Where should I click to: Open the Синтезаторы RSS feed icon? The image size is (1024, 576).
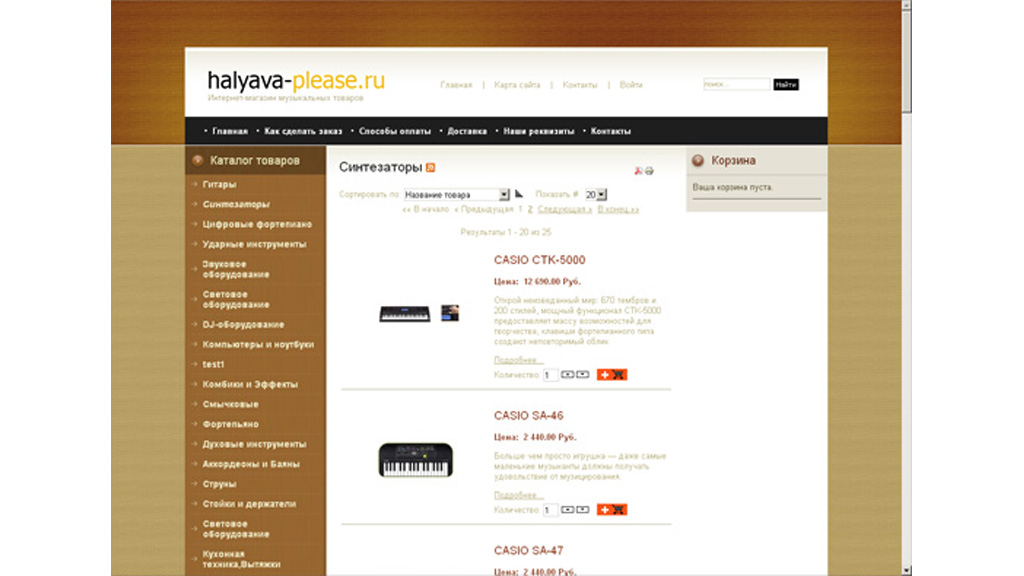(430, 168)
